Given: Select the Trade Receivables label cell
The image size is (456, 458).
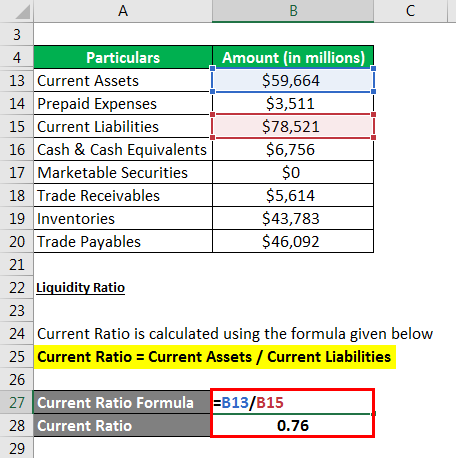Looking at the screenshot, I should [x=123, y=195].
